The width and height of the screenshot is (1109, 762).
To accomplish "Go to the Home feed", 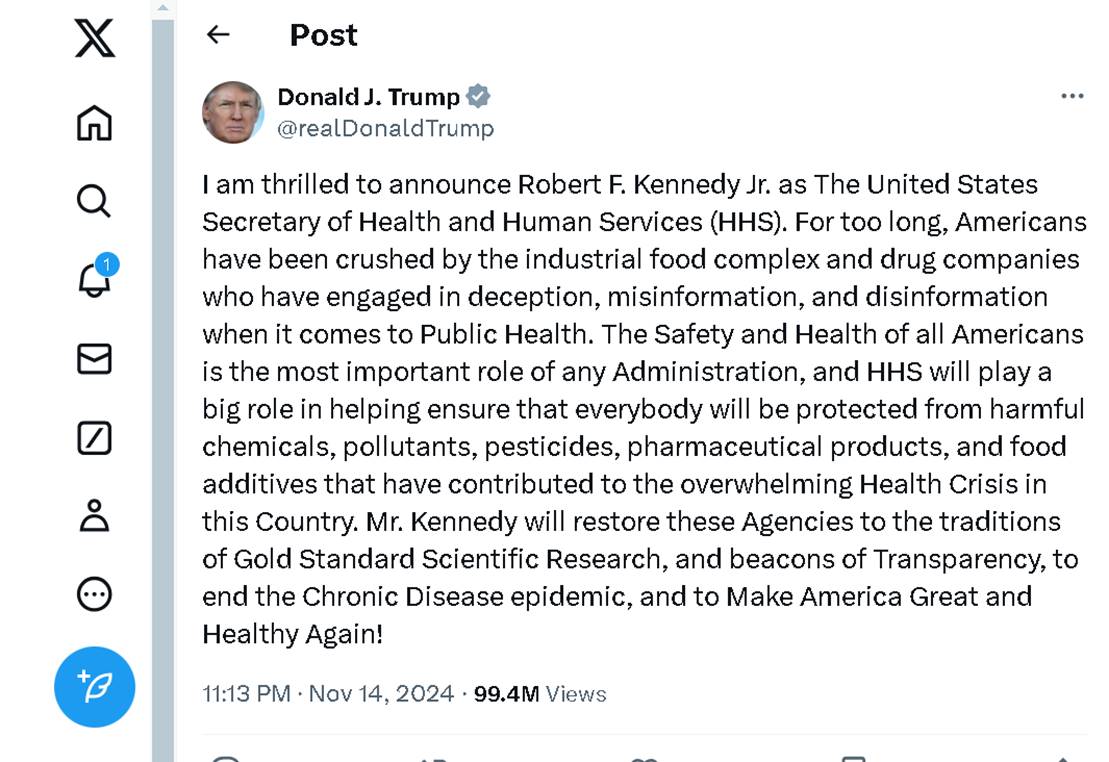I will coord(94,122).
